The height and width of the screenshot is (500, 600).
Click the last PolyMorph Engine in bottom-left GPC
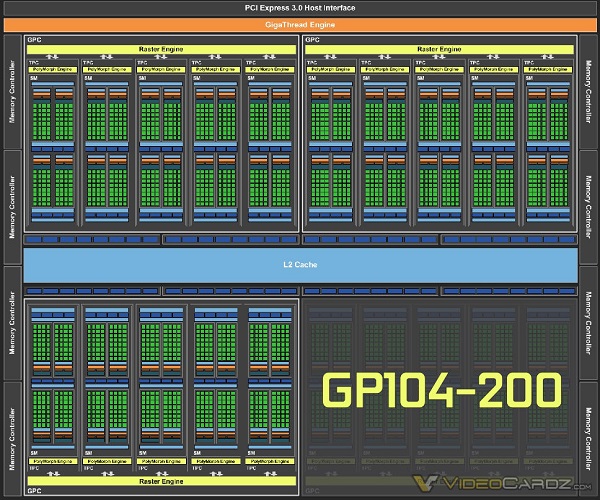(270, 461)
